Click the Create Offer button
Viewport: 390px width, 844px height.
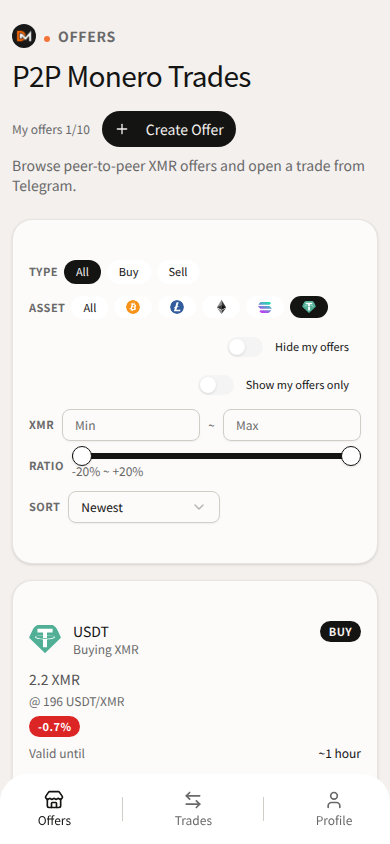click(169, 129)
